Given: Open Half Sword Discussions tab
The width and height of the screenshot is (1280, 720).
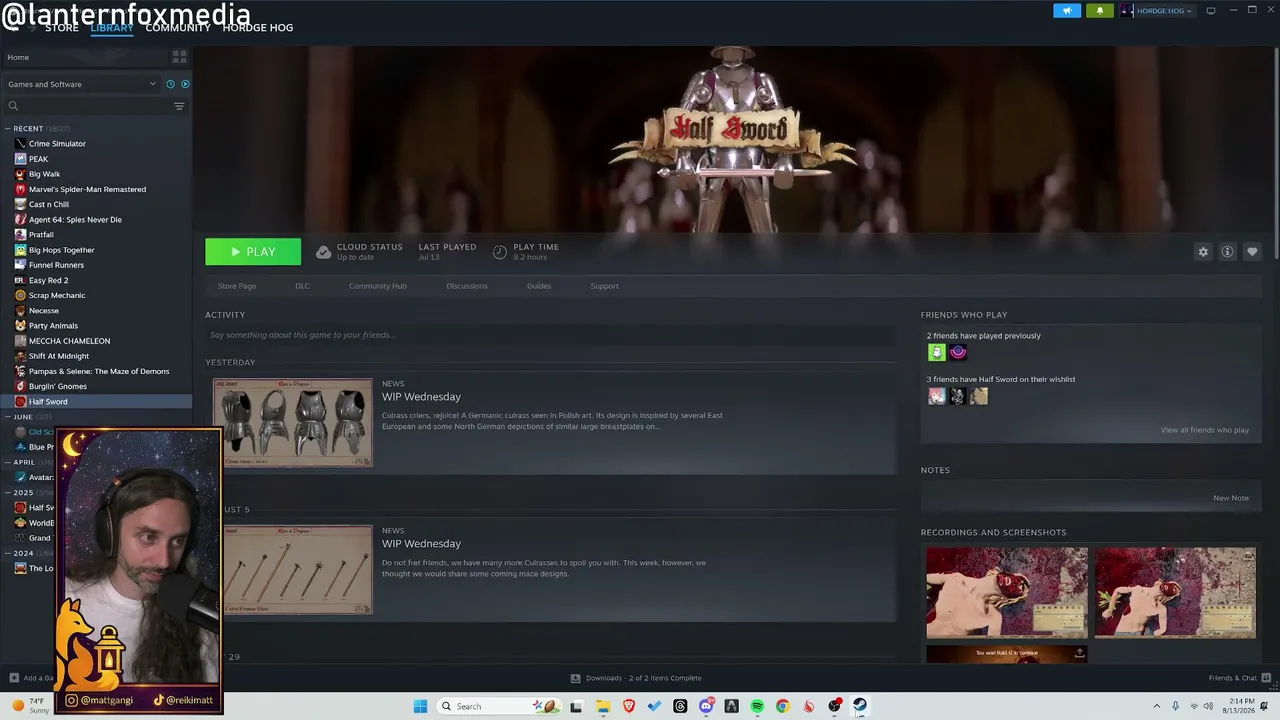Looking at the screenshot, I should click(467, 286).
